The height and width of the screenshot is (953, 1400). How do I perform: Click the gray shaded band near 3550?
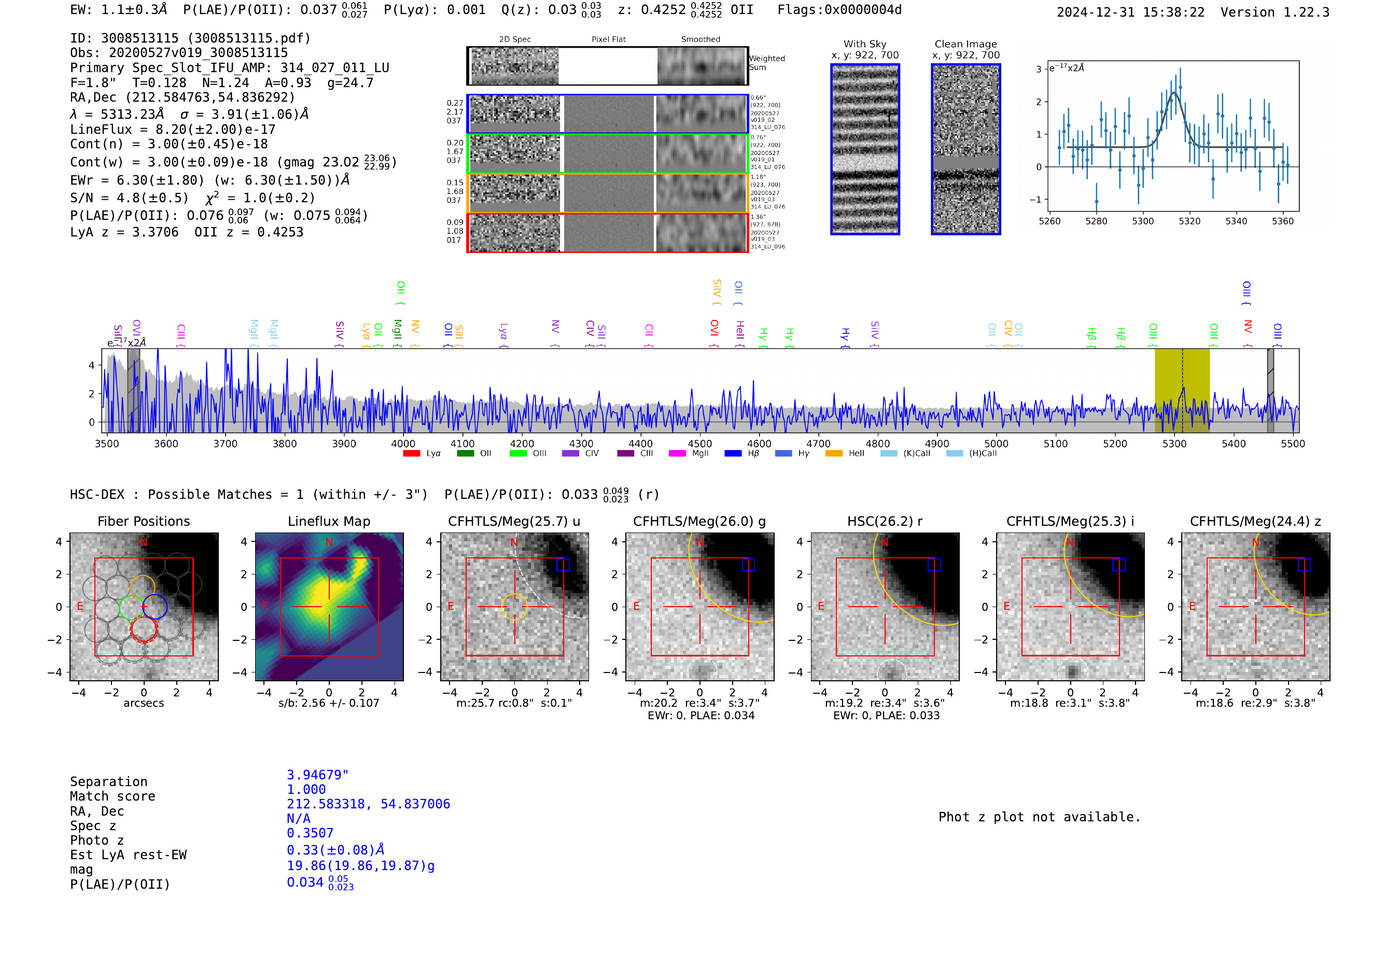(133, 390)
